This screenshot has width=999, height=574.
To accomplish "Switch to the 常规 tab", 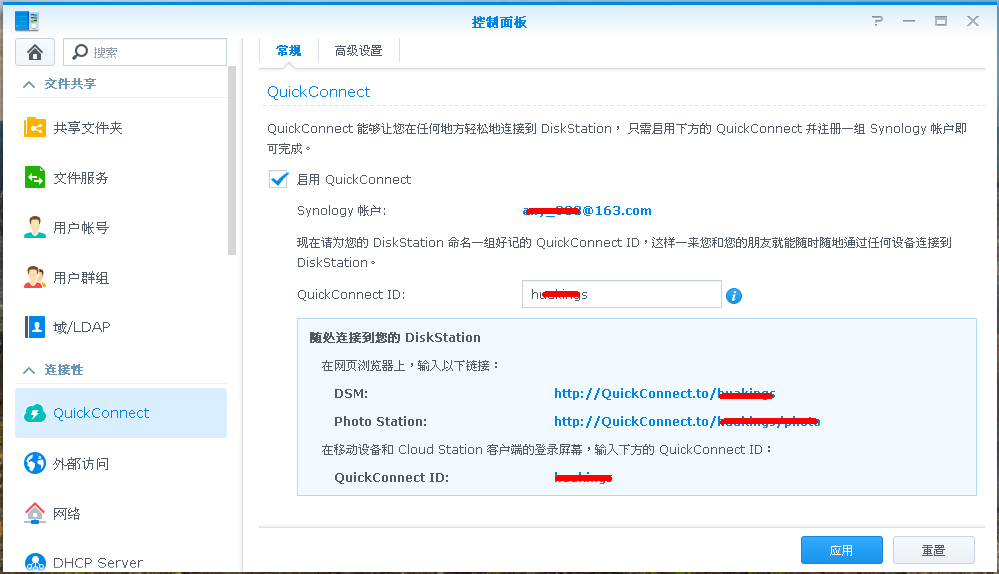I will (289, 50).
